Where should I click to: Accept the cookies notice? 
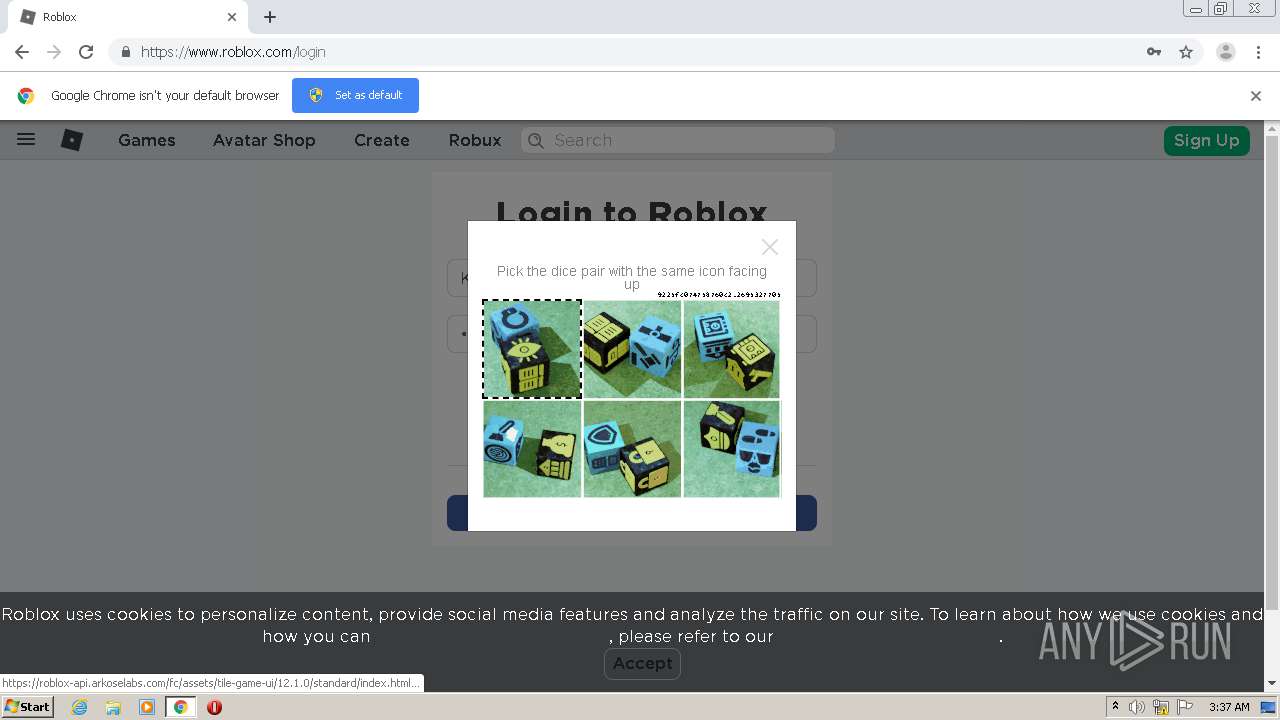[642, 663]
